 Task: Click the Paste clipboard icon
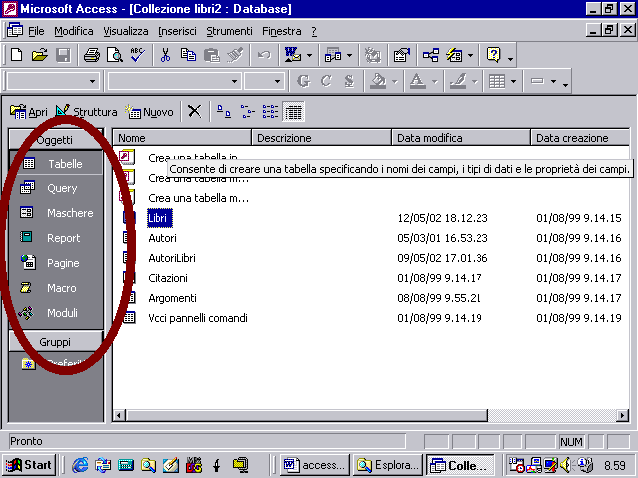pos(212,55)
